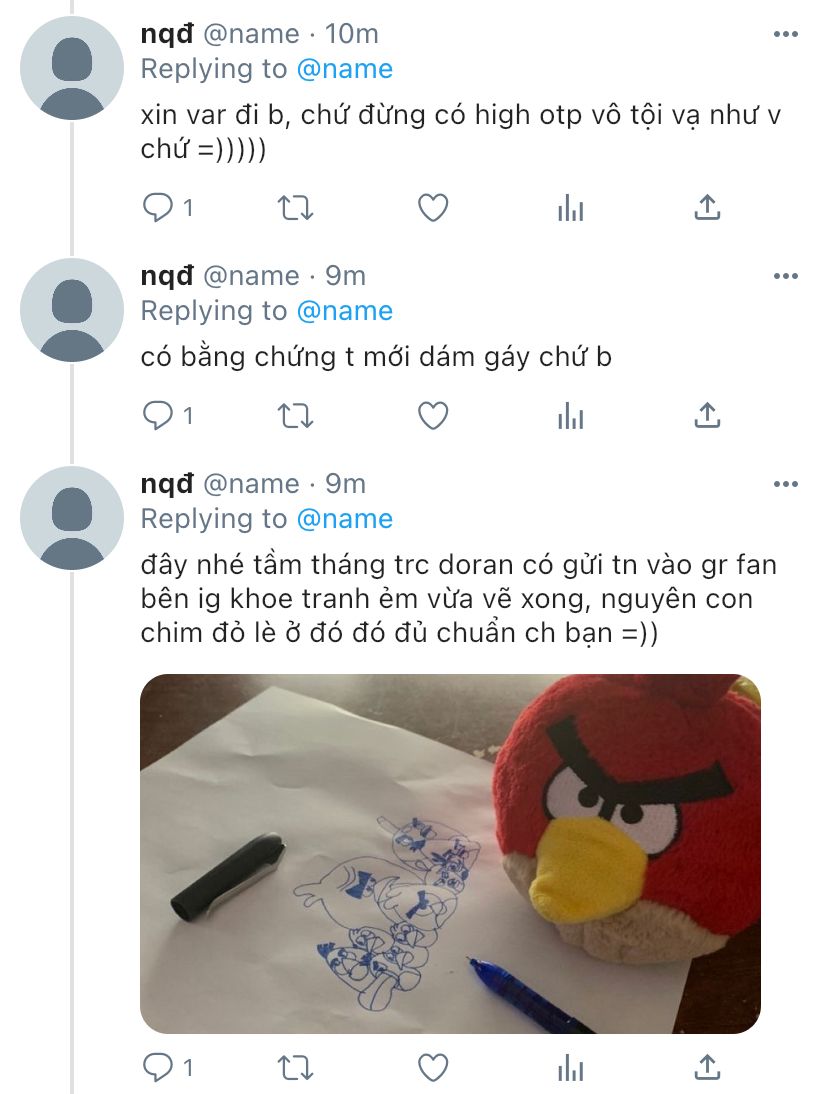View analytics for the 10m tweet
This screenshot has height=1094, width=828.
pyautogui.click(x=570, y=208)
